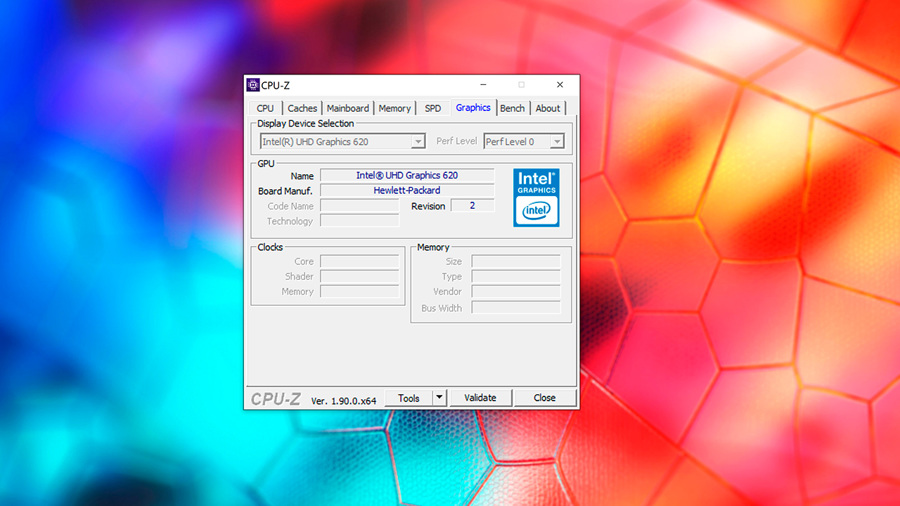Click the Intel Graphics logo
This screenshot has width=900, height=506.
click(x=536, y=197)
